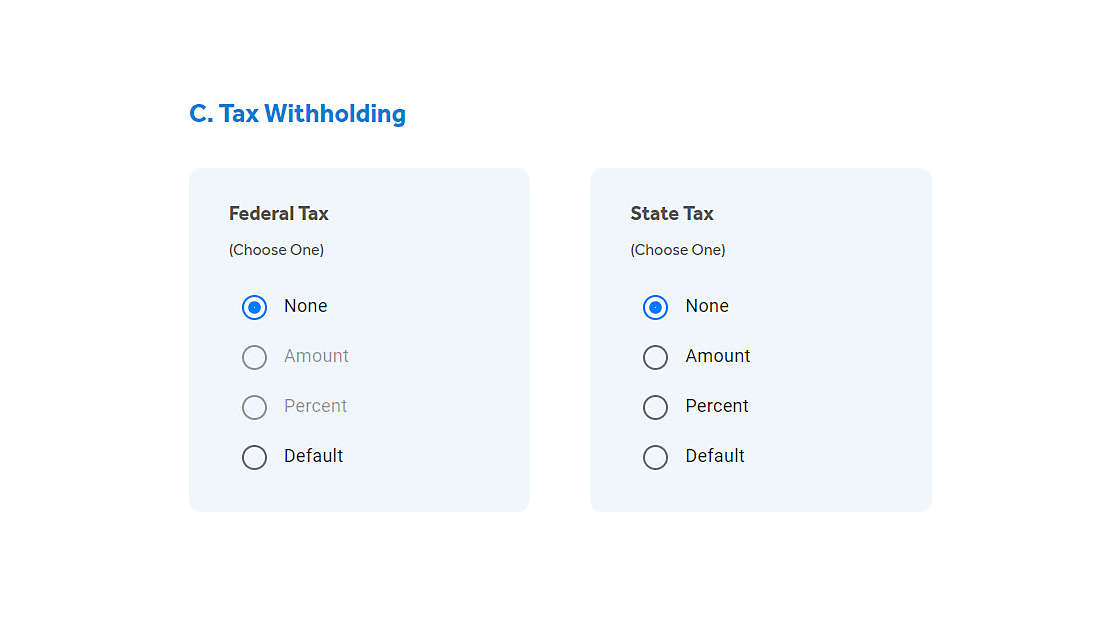Viewport: 1110px width, 624px height.
Task: Click the 'Percent' label text under State Tax
Action: coord(717,406)
